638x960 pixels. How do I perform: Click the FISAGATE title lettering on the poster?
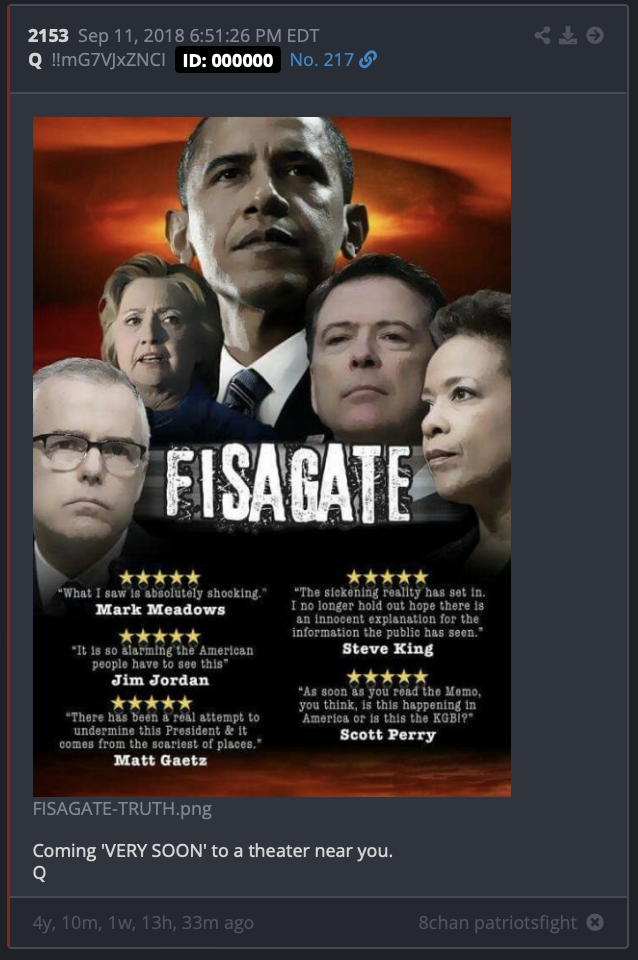coord(288,484)
